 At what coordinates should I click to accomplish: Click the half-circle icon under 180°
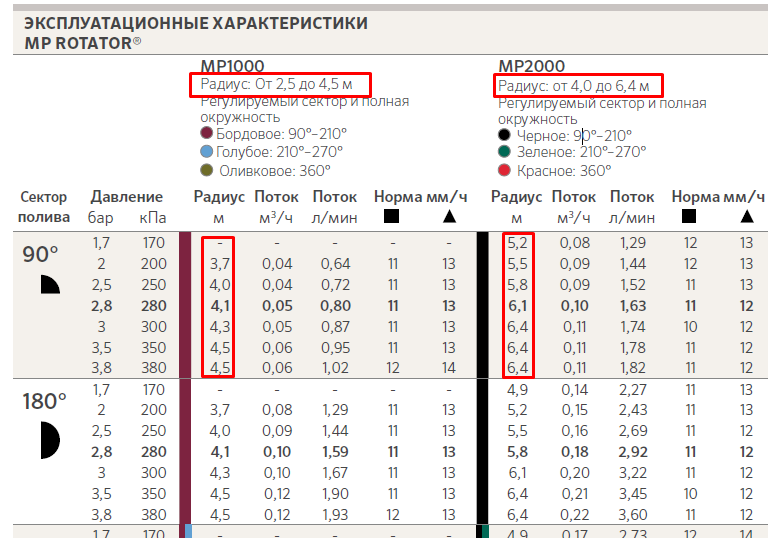50,440
